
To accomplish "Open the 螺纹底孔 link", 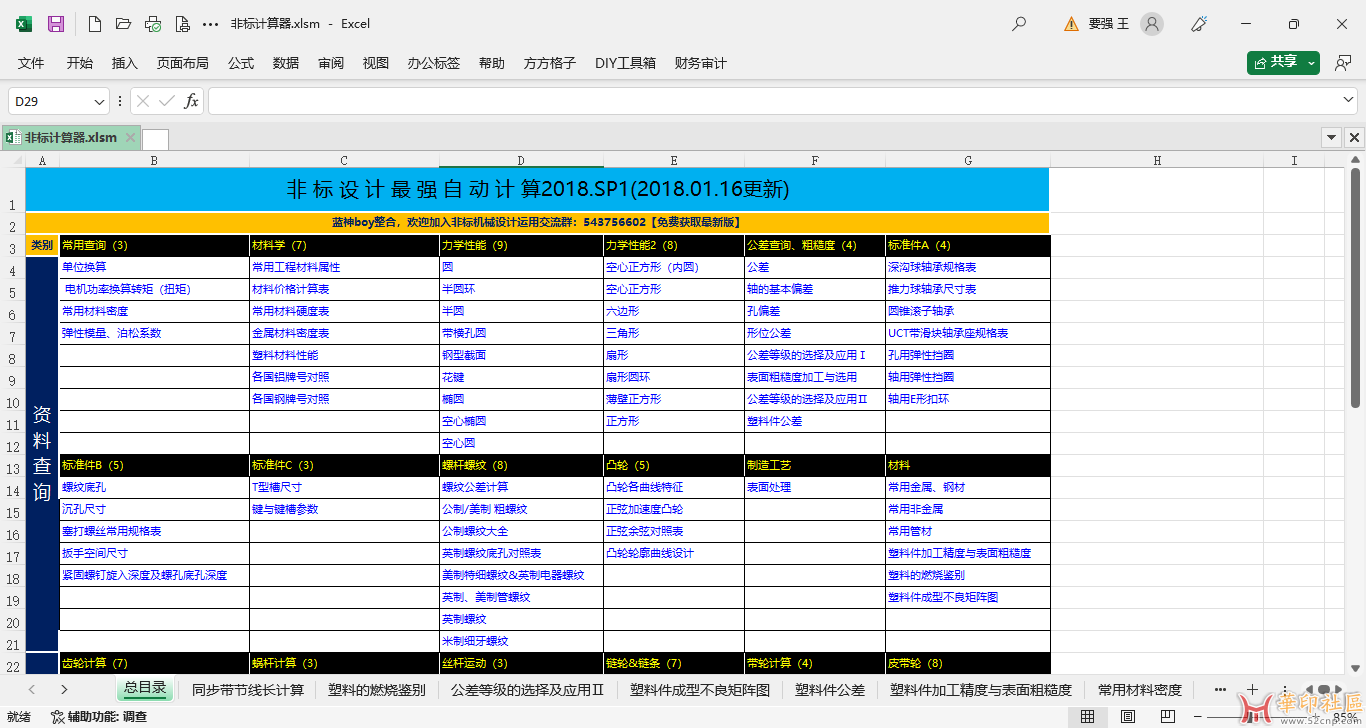I will 84,487.
